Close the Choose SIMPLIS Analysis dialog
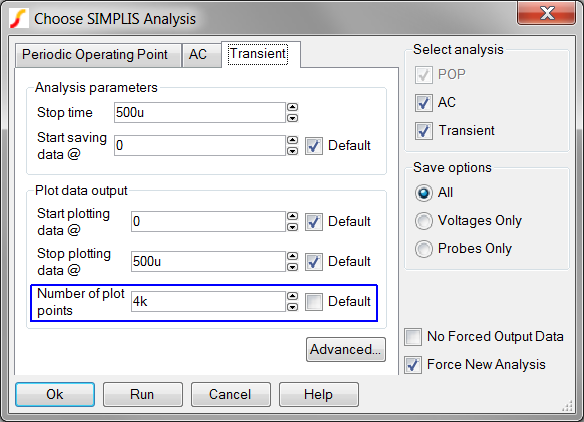Viewport: 584px width, 422px height. click(546, 13)
